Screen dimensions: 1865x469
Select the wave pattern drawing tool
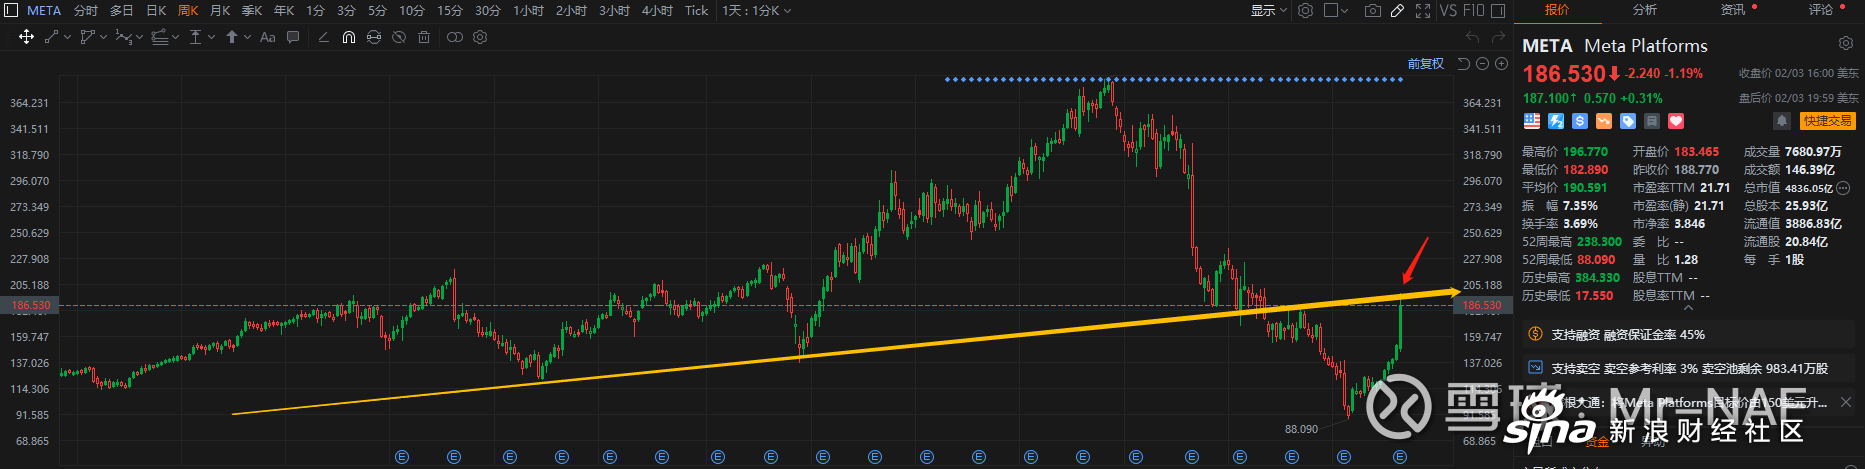(124, 37)
